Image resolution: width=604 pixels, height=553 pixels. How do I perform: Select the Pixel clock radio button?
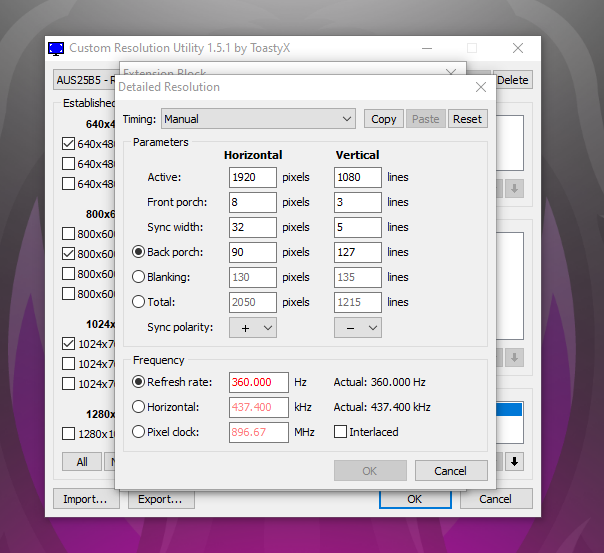tap(139, 432)
